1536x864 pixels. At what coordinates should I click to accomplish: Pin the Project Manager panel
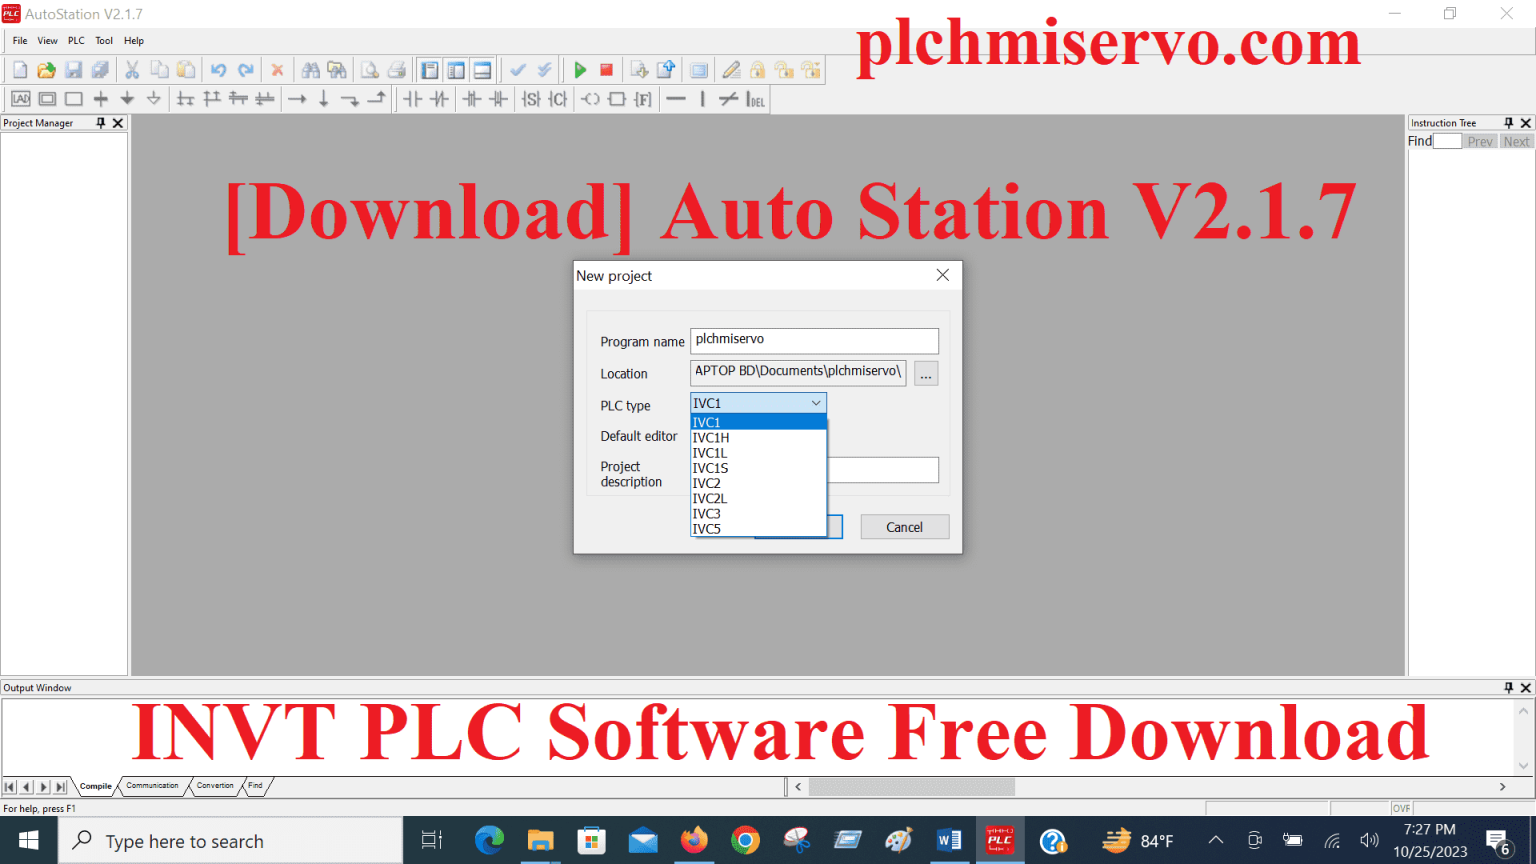click(99, 122)
